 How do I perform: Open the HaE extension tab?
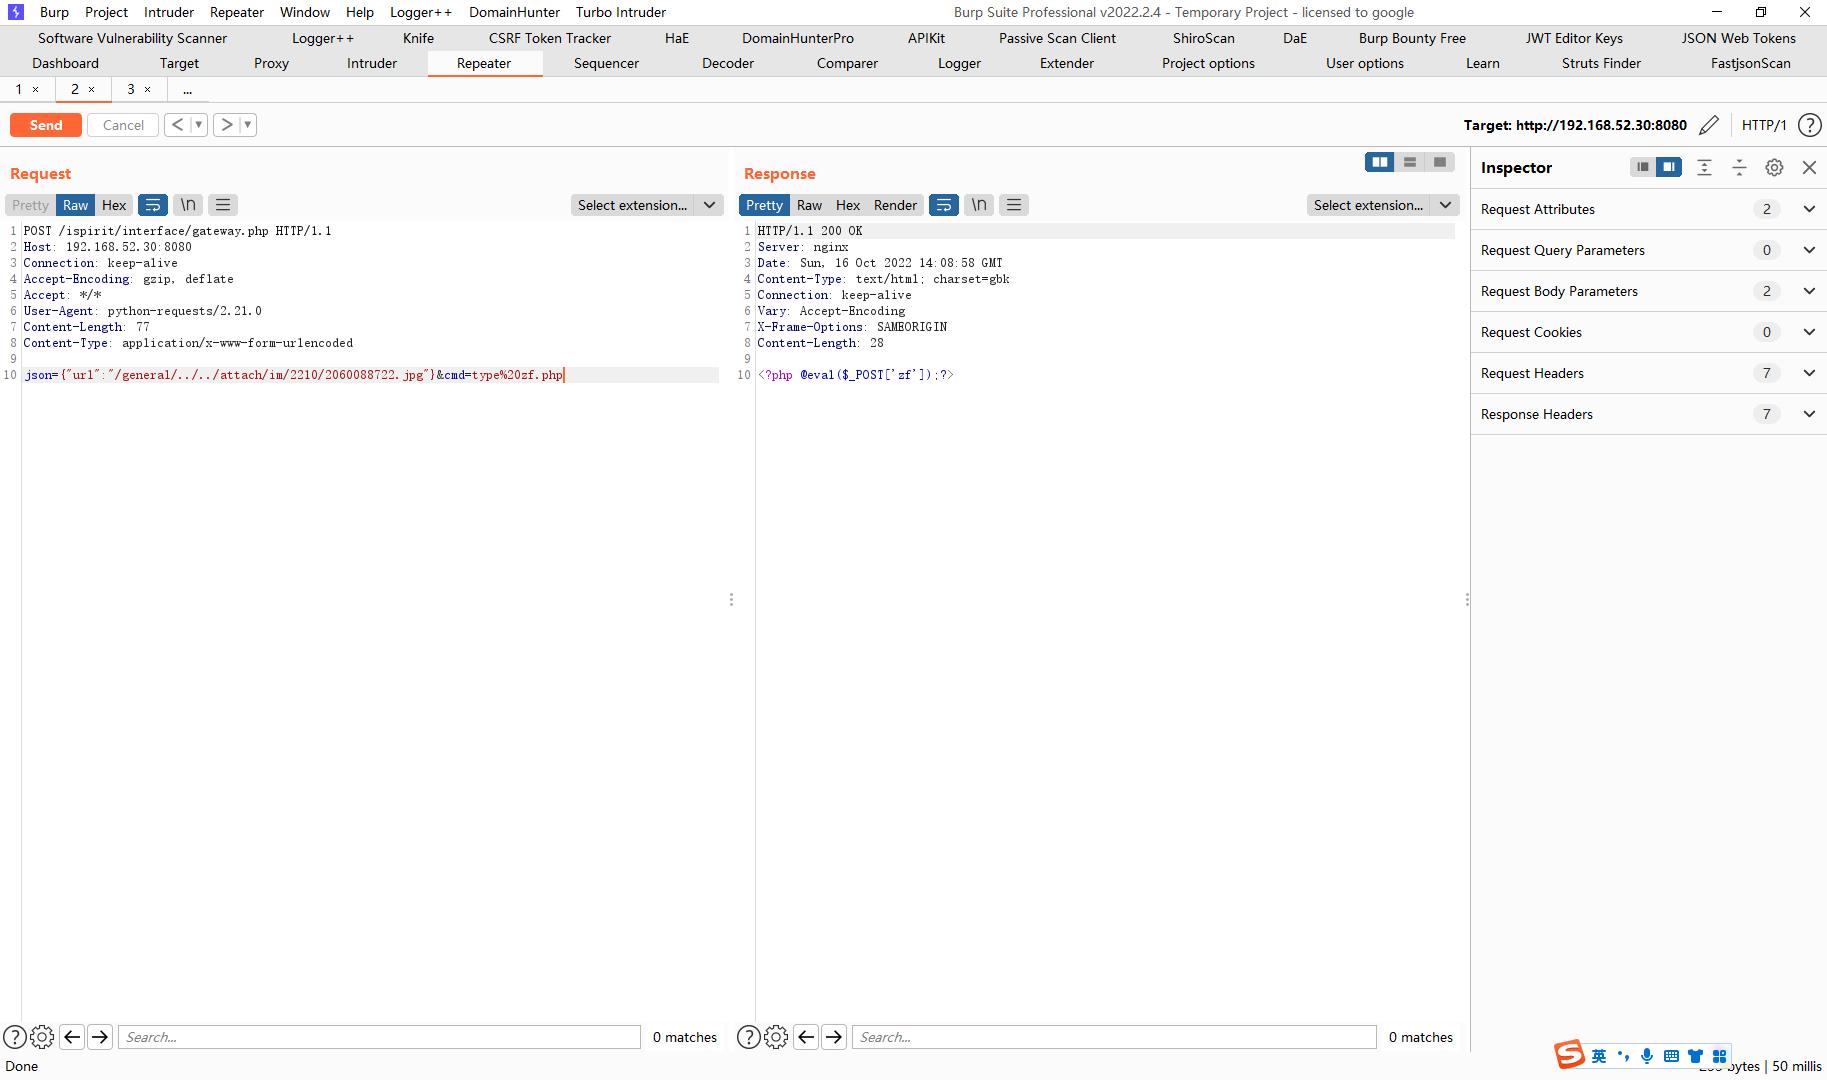[x=677, y=38]
